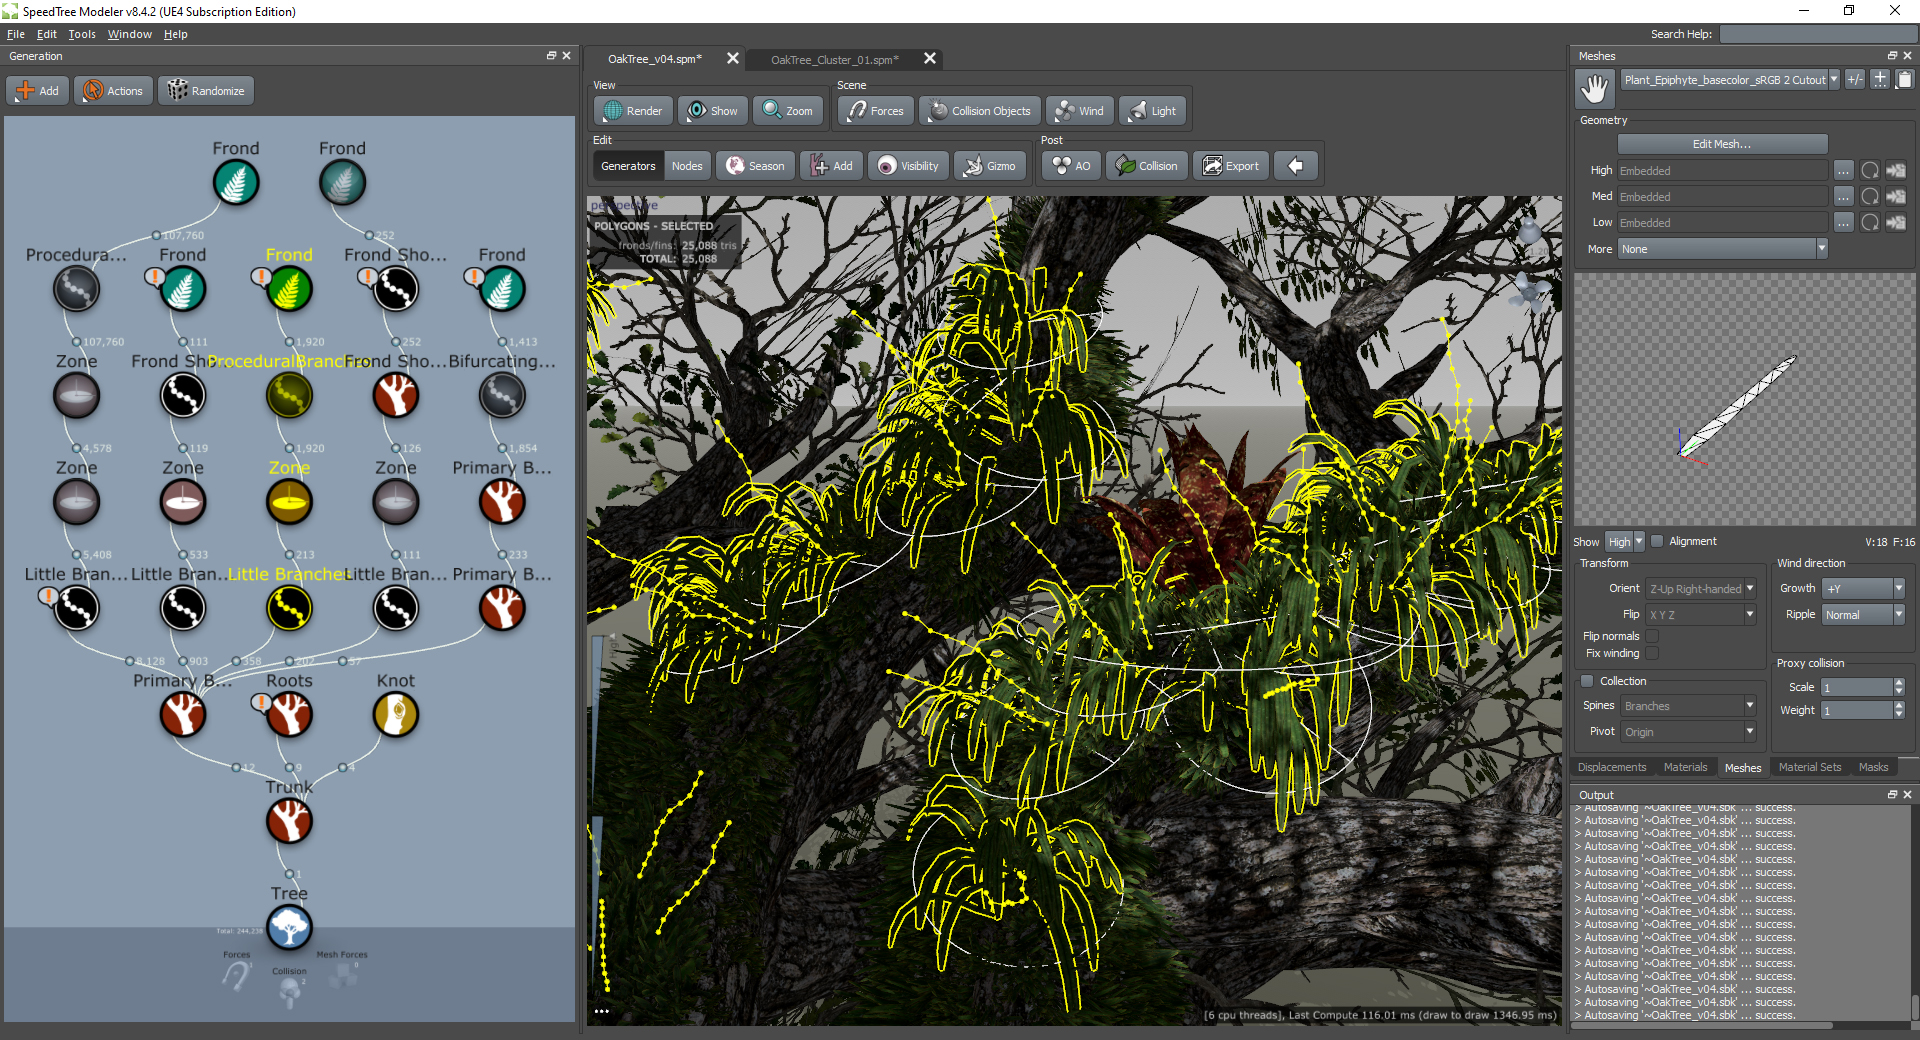This screenshot has width=1920, height=1040.
Task: Select the Knot generator node
Action: click(395, 714)
